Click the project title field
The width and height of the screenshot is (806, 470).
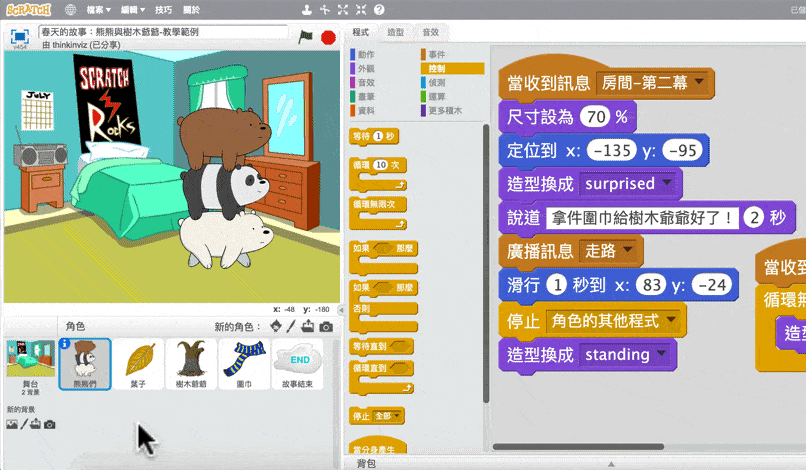[x=163, y=32]
